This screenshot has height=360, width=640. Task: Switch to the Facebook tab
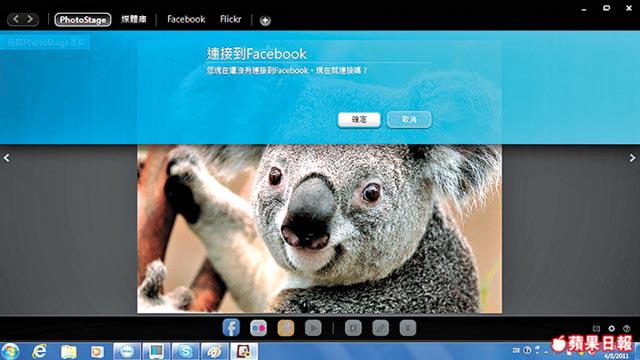point(186,19)
